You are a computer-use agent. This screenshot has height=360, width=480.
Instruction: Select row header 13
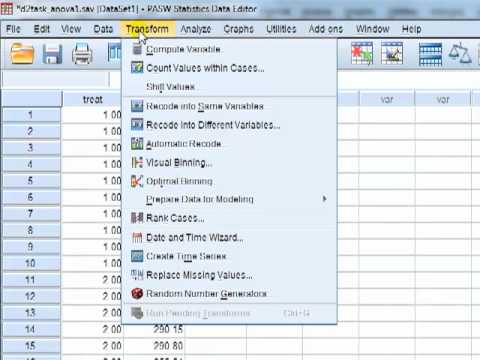pyautogui.click(x=31, y=313)
